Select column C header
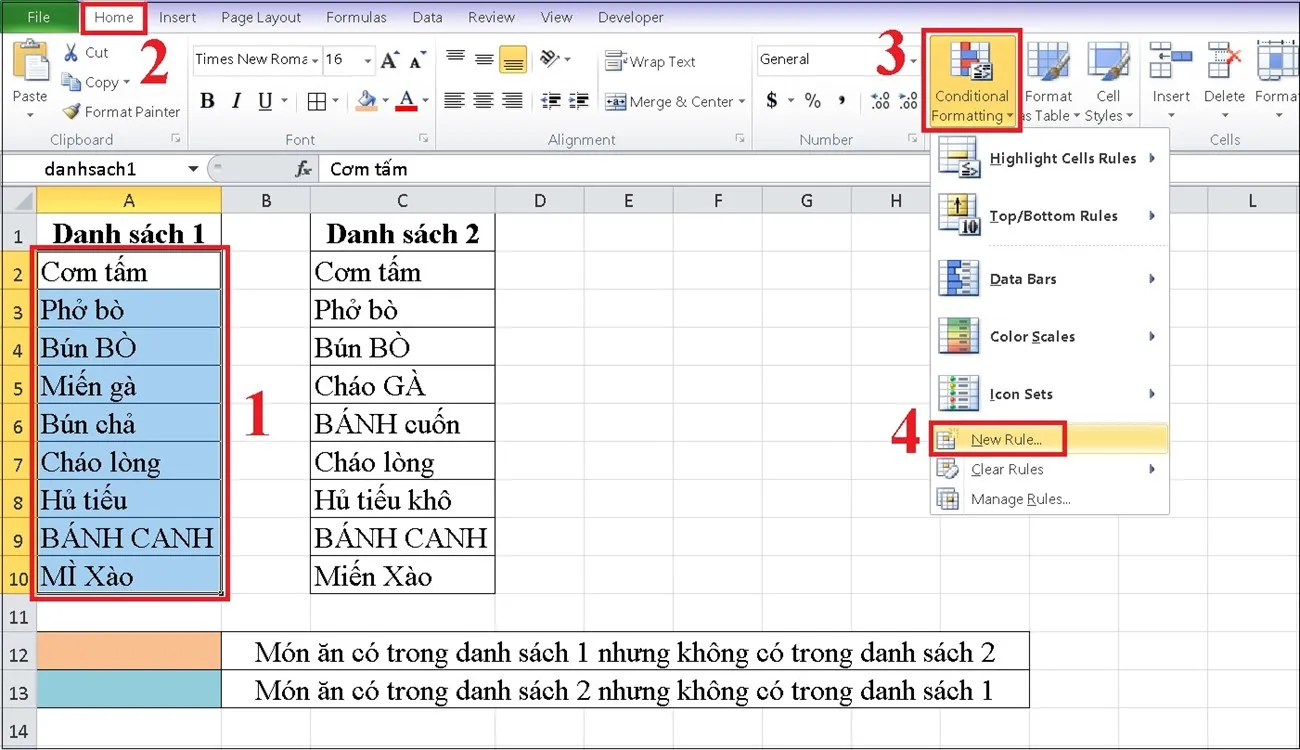The image size is (1300, 750). click(402, 201)
